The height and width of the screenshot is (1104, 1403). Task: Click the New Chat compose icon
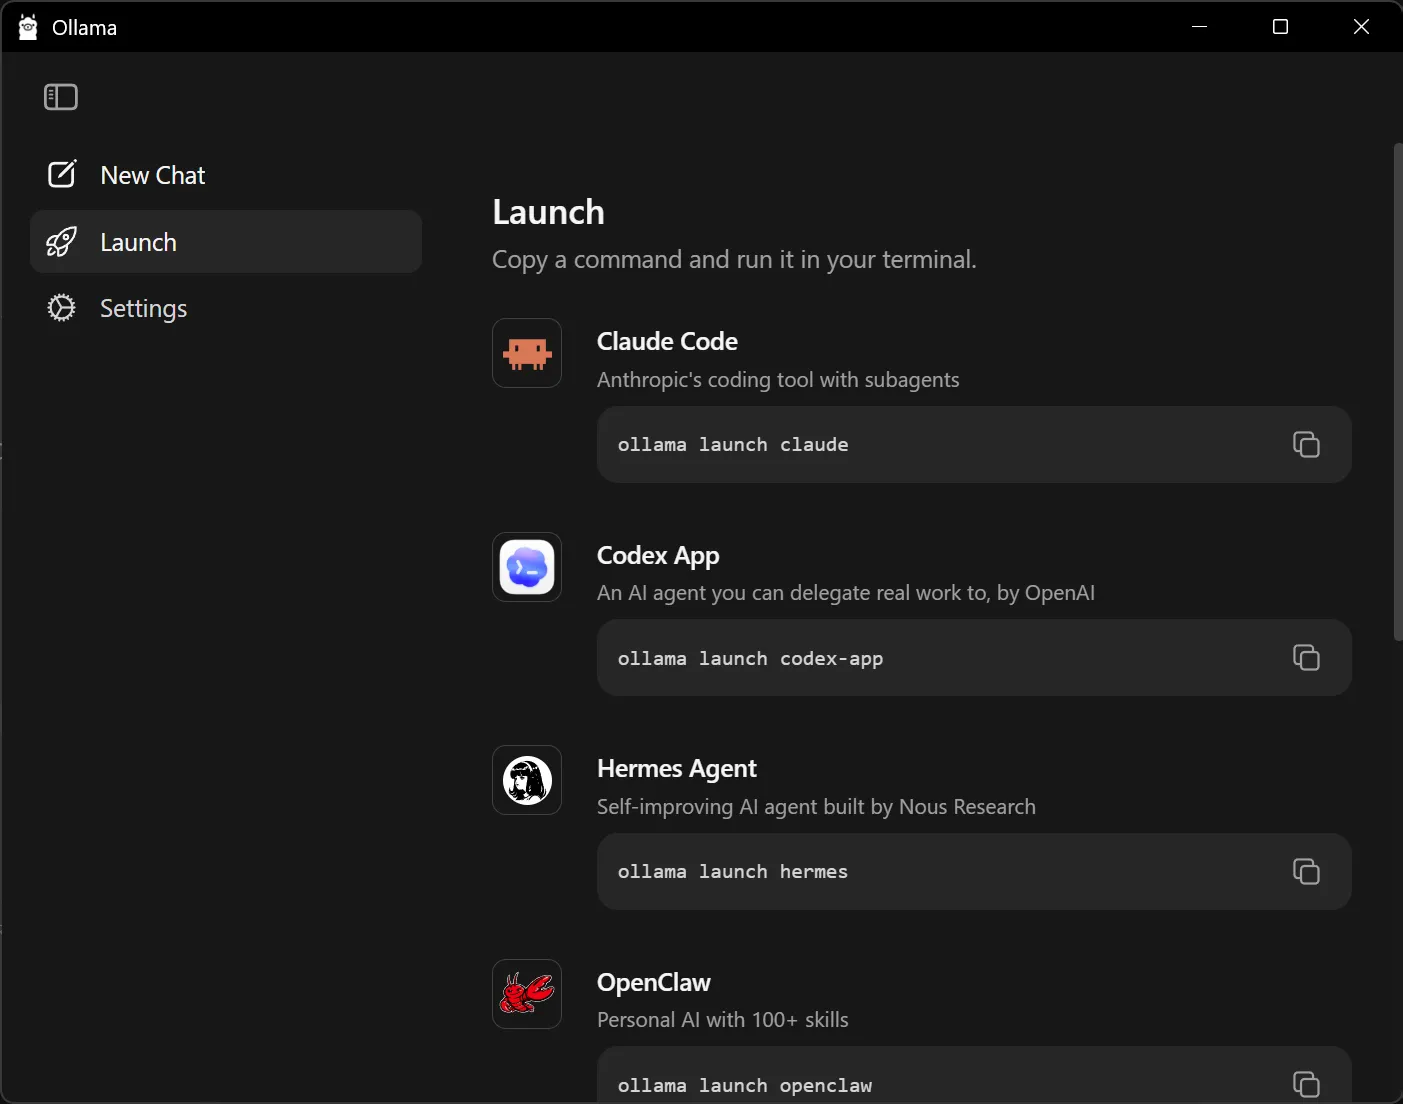click(62, 174)
